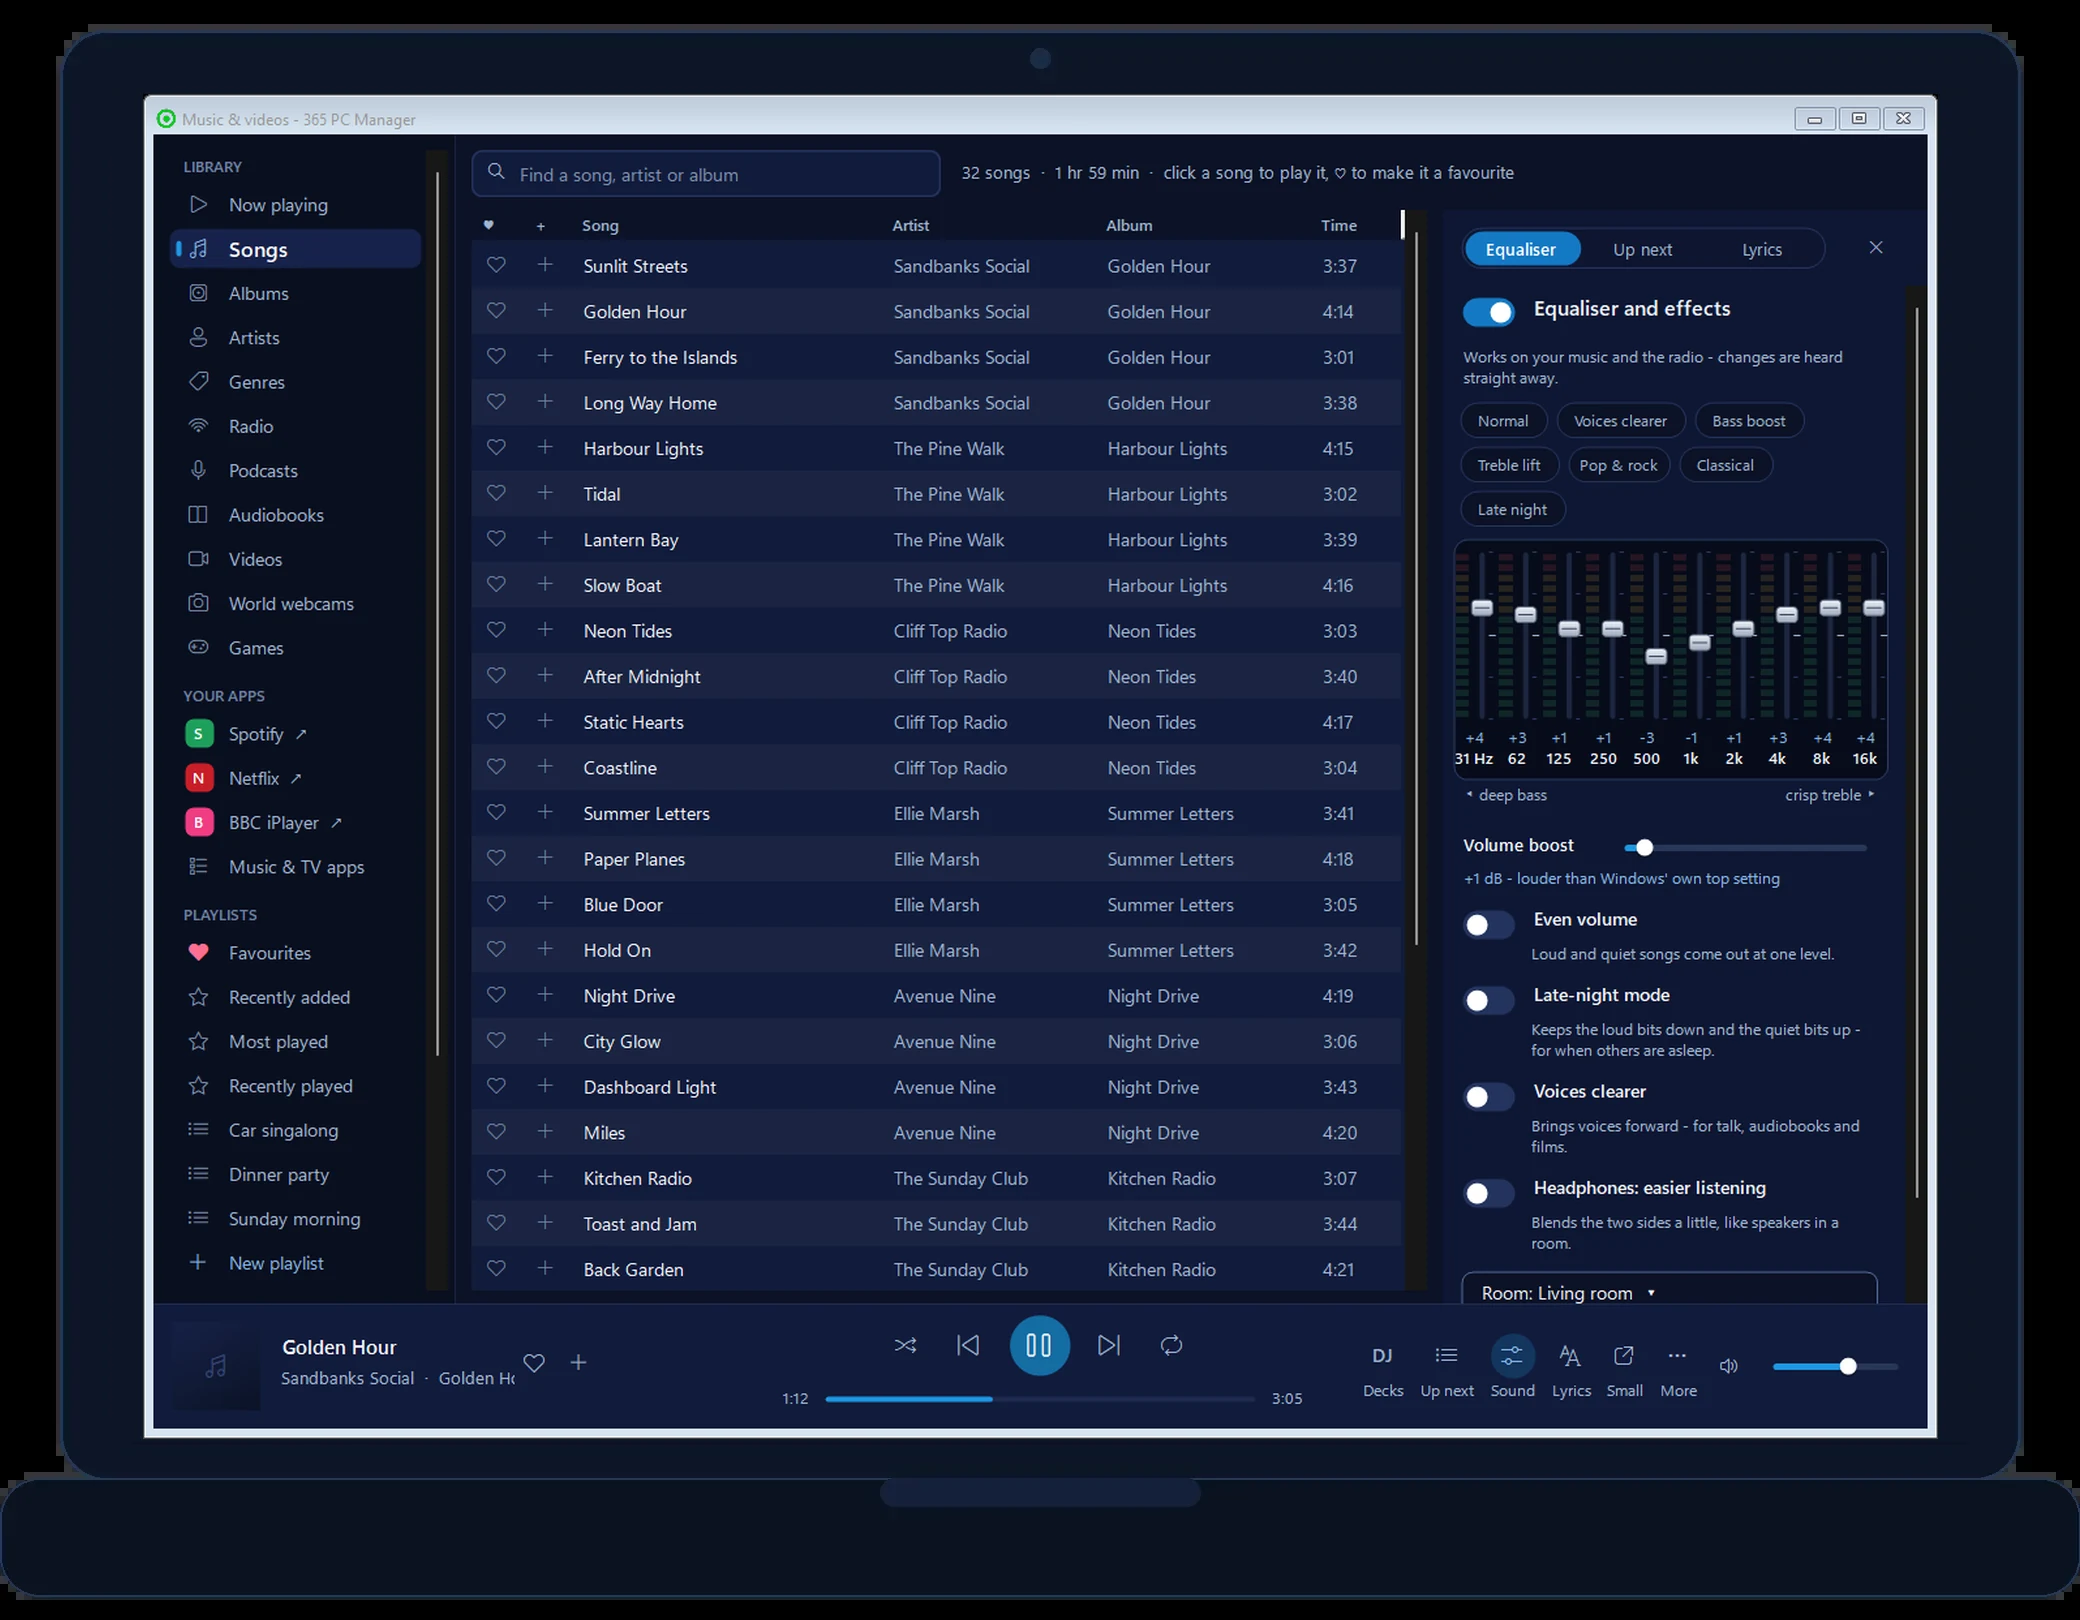Enable Late-night mode
This screenshot has height=1620, width=2080.
click(1489, 1000)
